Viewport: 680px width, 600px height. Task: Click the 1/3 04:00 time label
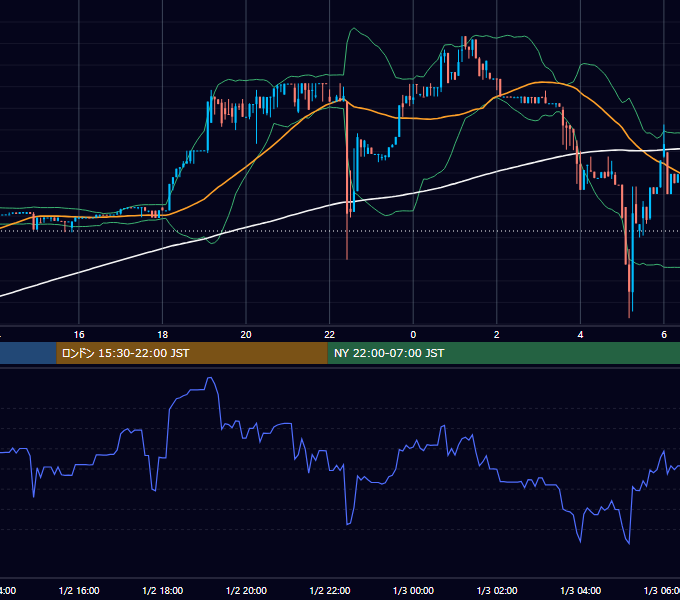(x=581, y=590)
